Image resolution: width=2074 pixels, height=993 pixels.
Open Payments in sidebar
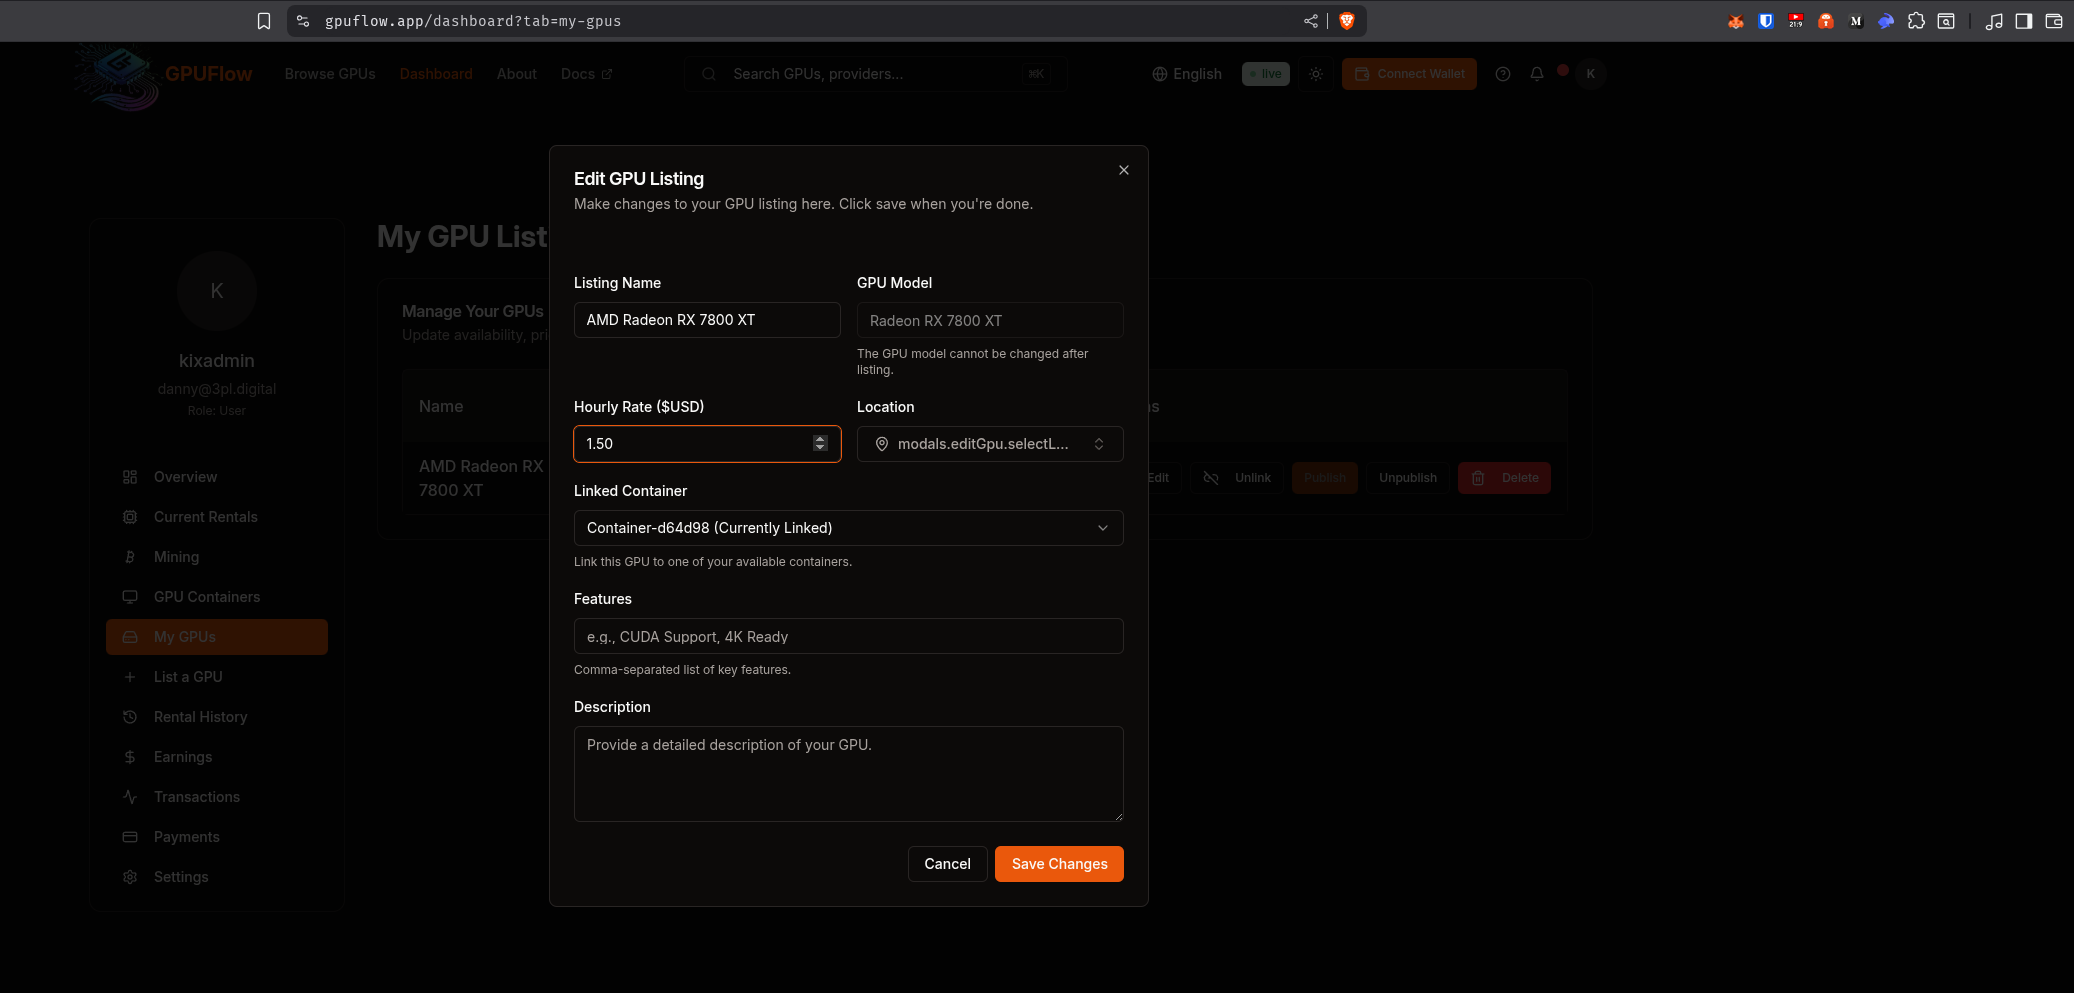click(x=217, y=837)
